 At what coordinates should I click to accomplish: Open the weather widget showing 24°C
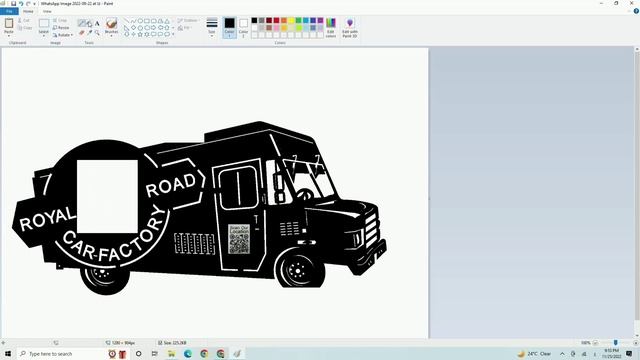pos(534,354)
